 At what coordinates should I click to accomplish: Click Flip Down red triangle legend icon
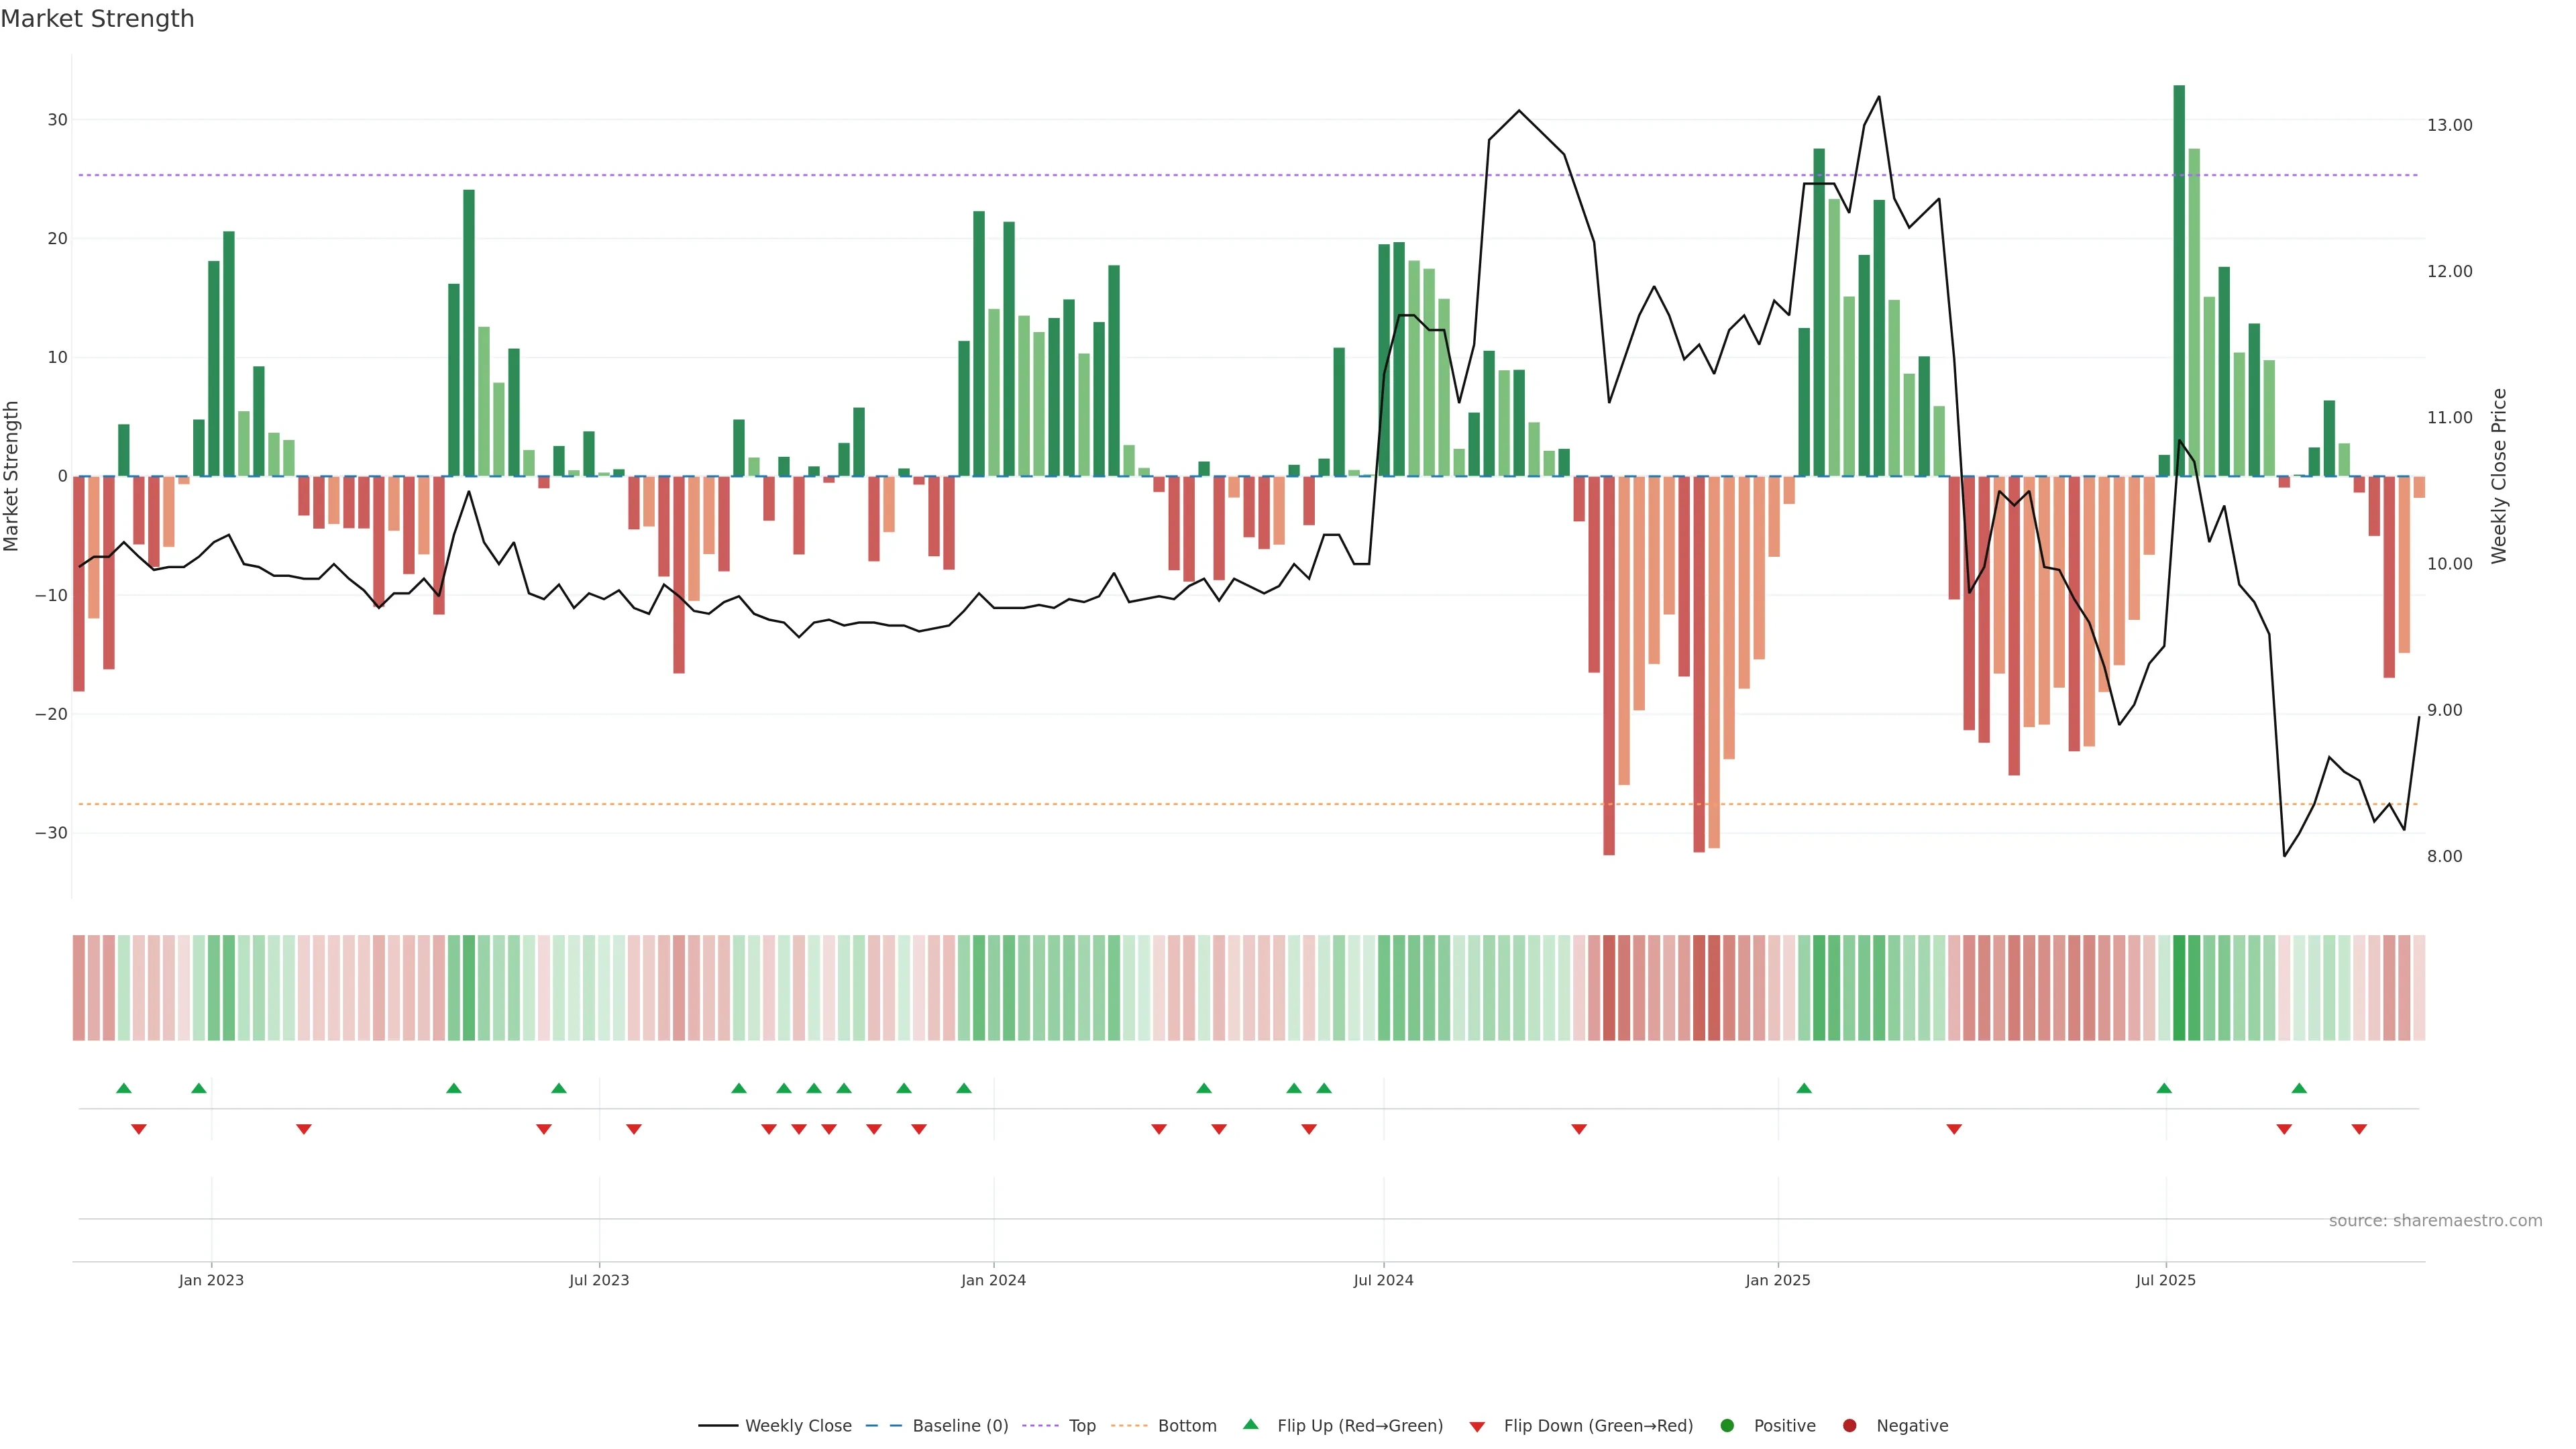(1477, 1427)
